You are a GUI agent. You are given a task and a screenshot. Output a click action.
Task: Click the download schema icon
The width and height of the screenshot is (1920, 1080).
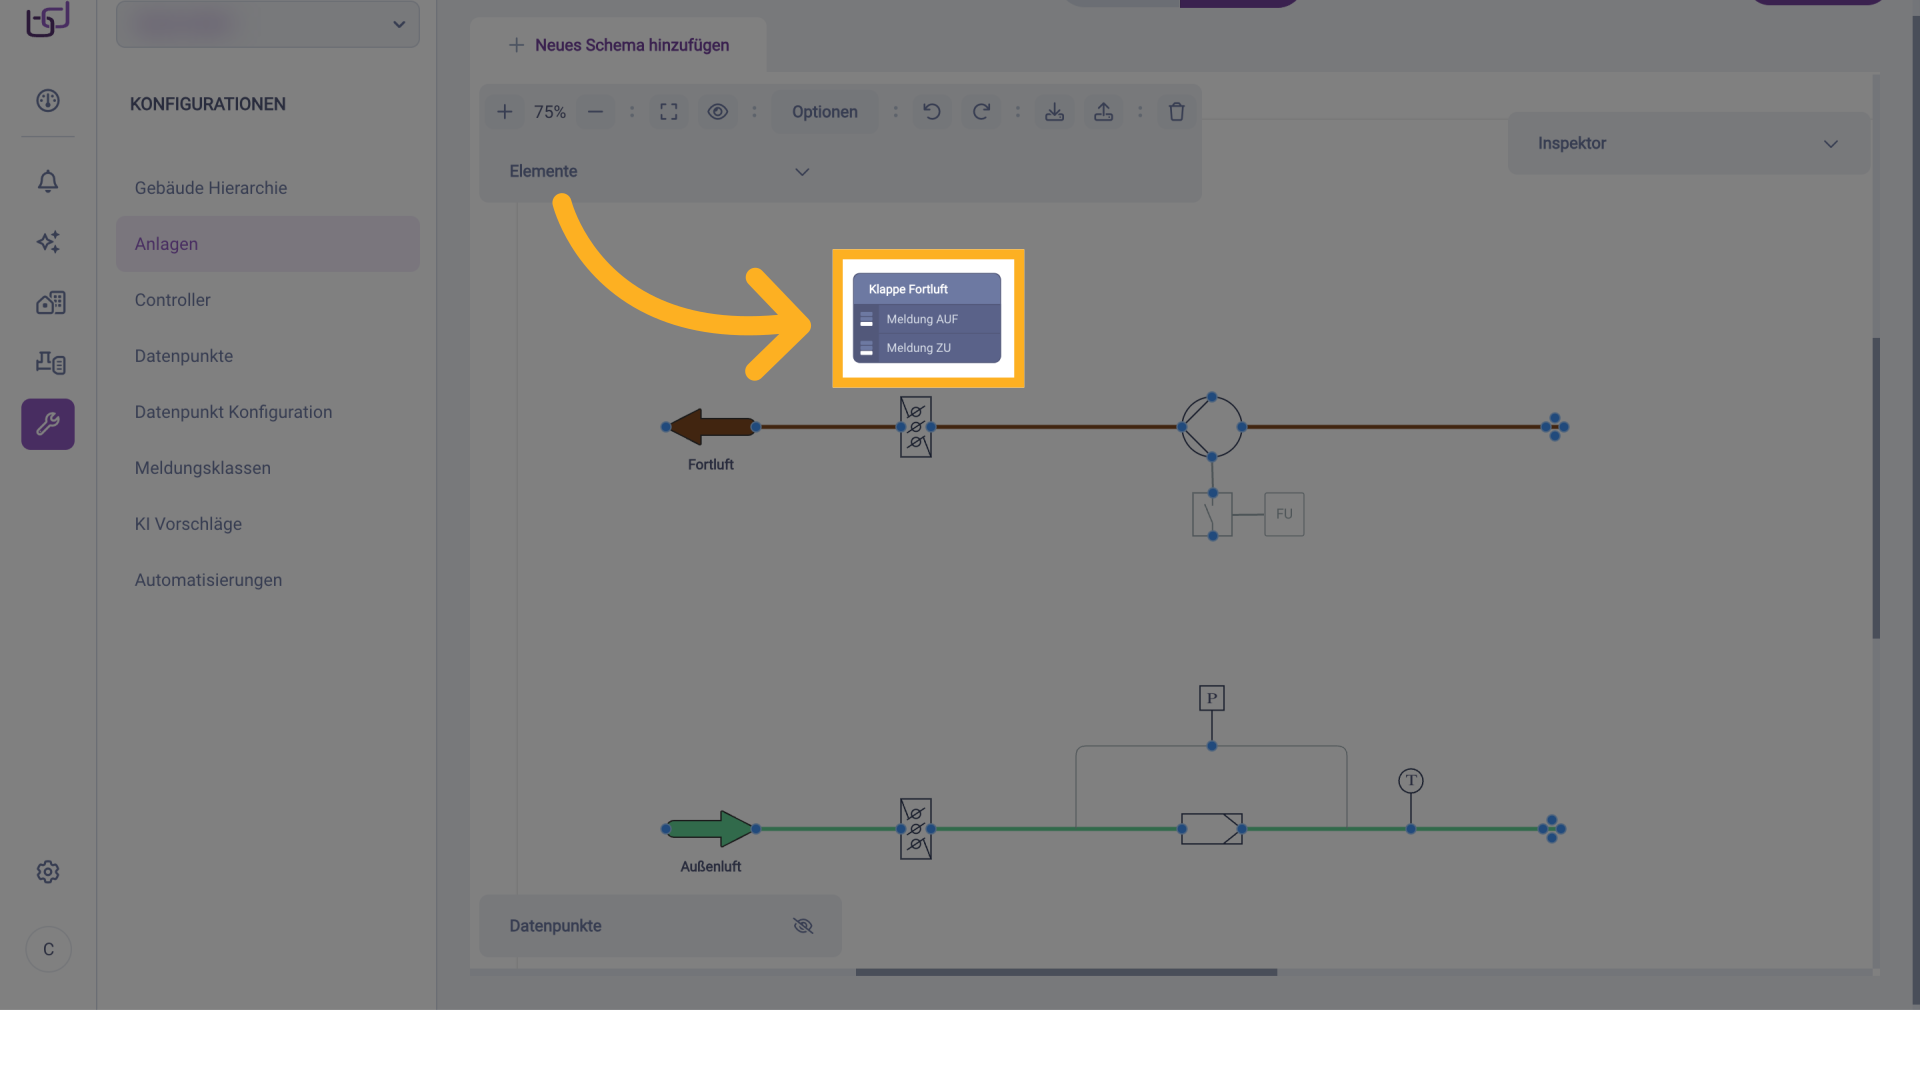point(1054,112)
